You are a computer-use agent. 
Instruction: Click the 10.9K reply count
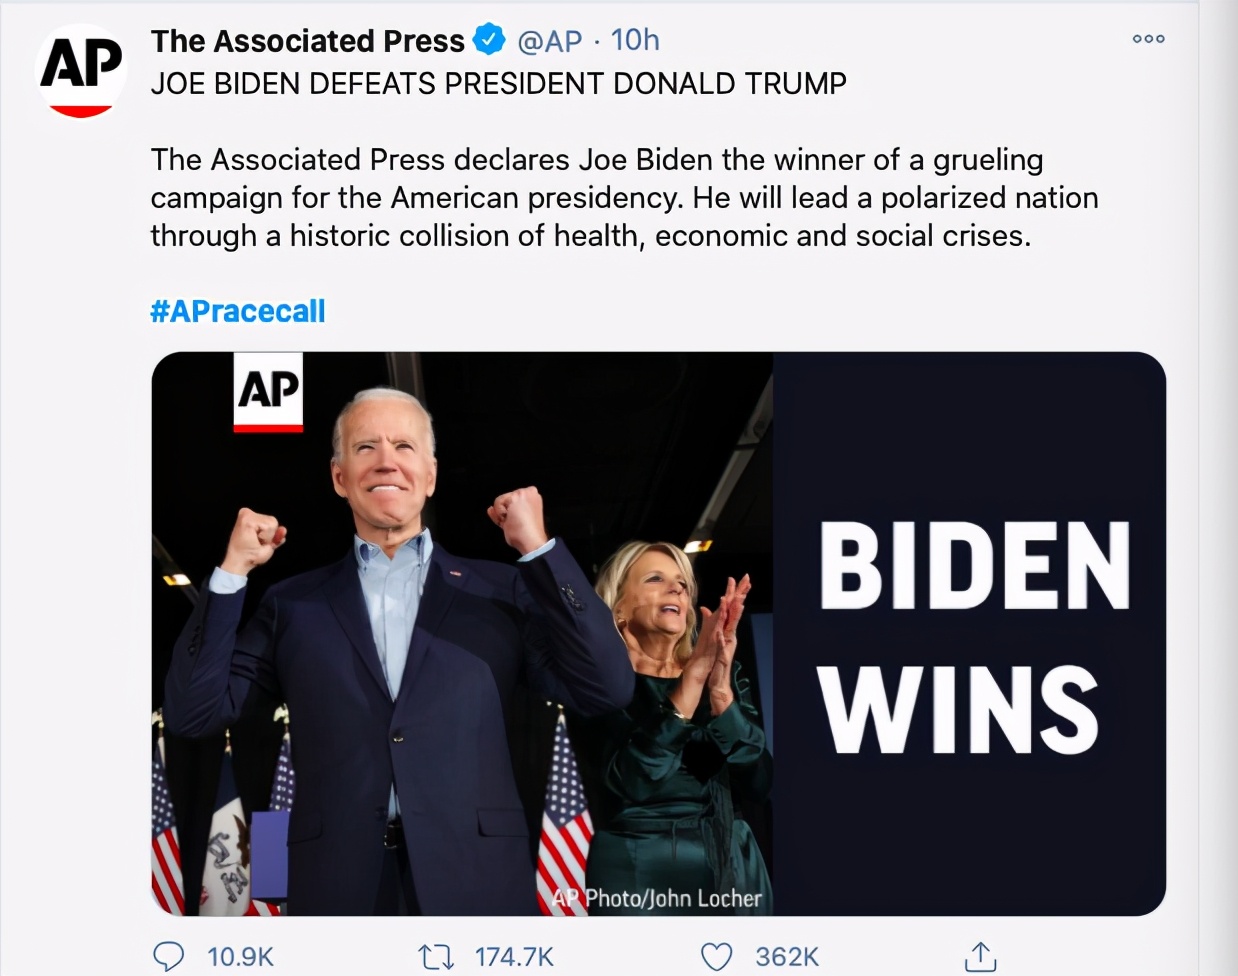click(240, 957)
